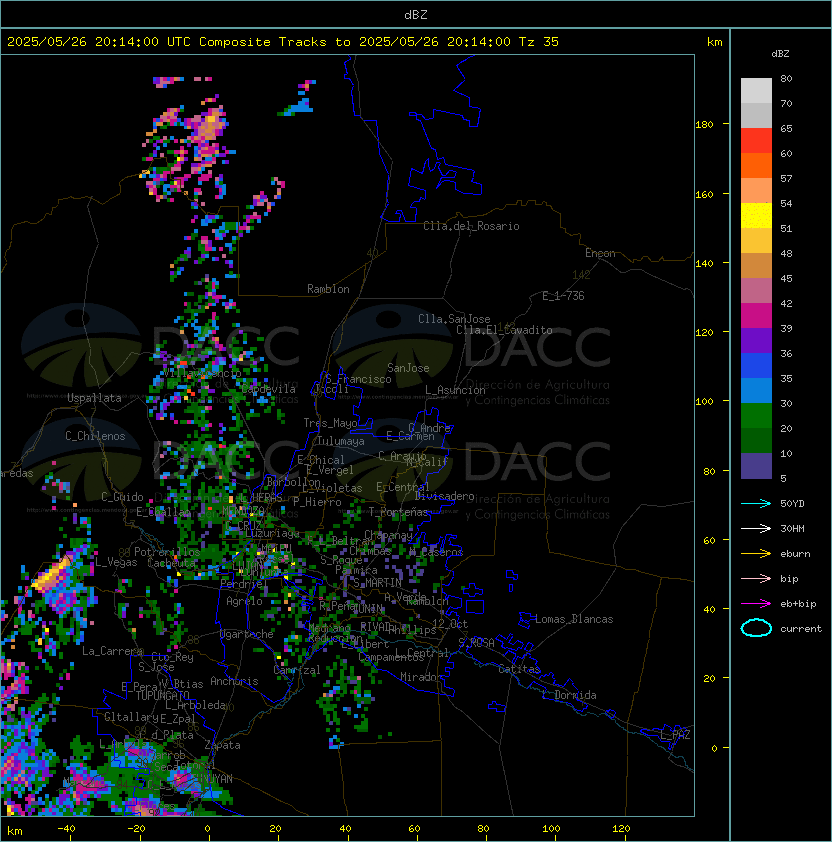Click the 'Agrelo' map label
832x842 pixels.
(x=244, y=601)
